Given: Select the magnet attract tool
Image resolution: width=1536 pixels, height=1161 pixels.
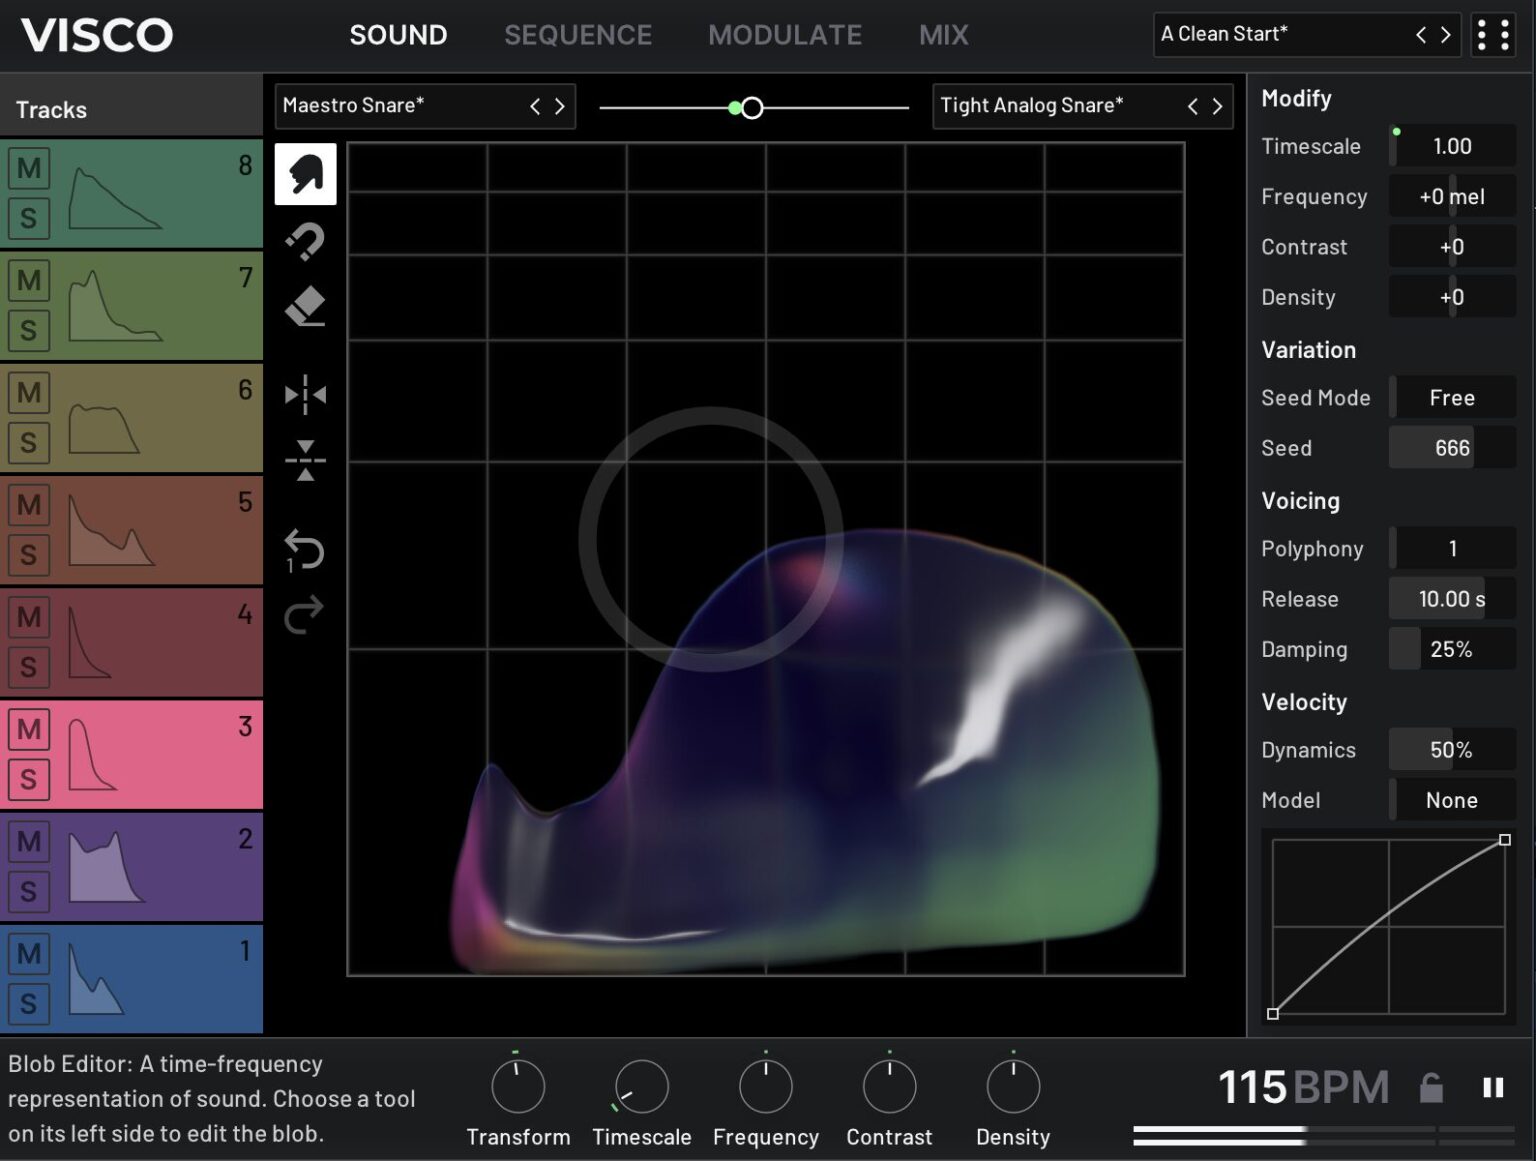Looking at the screenshot, I should [305, 241].
